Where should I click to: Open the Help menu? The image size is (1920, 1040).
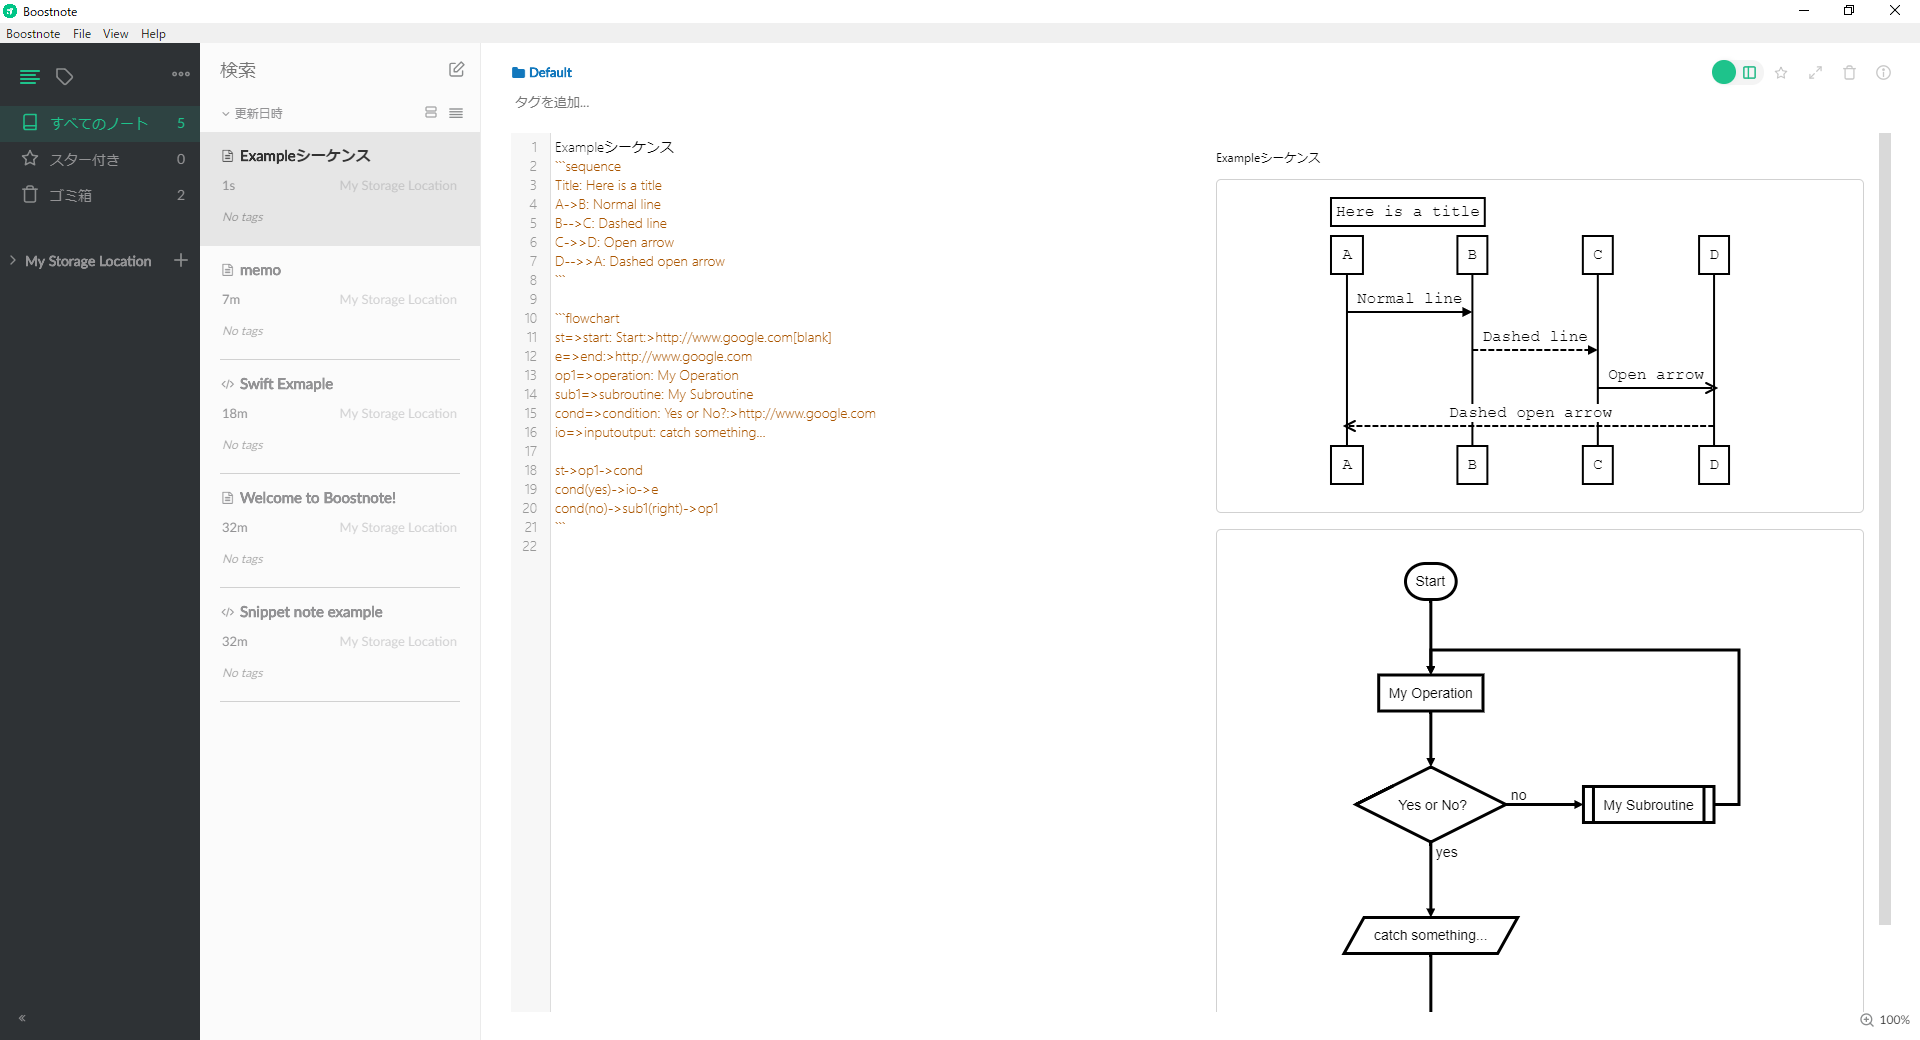pos(153,33)
